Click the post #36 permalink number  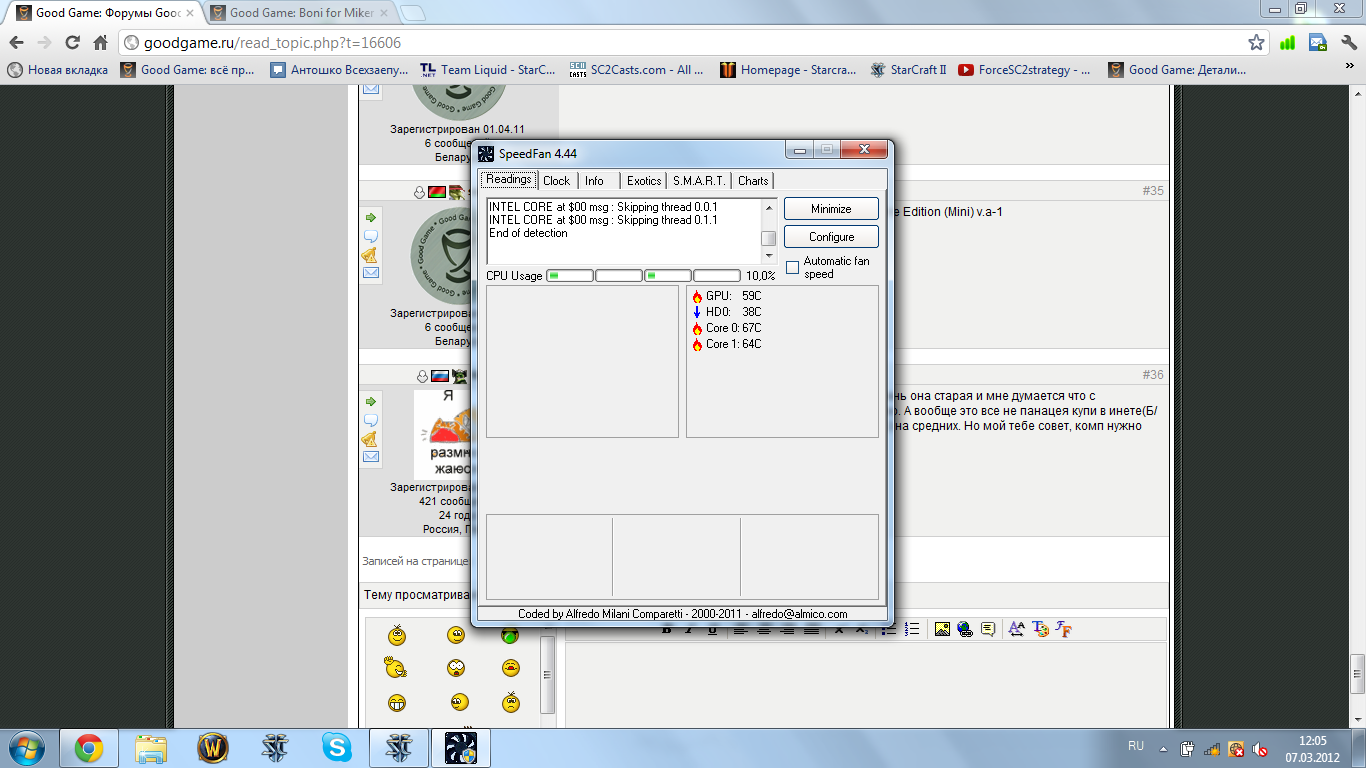(1153, 375)
